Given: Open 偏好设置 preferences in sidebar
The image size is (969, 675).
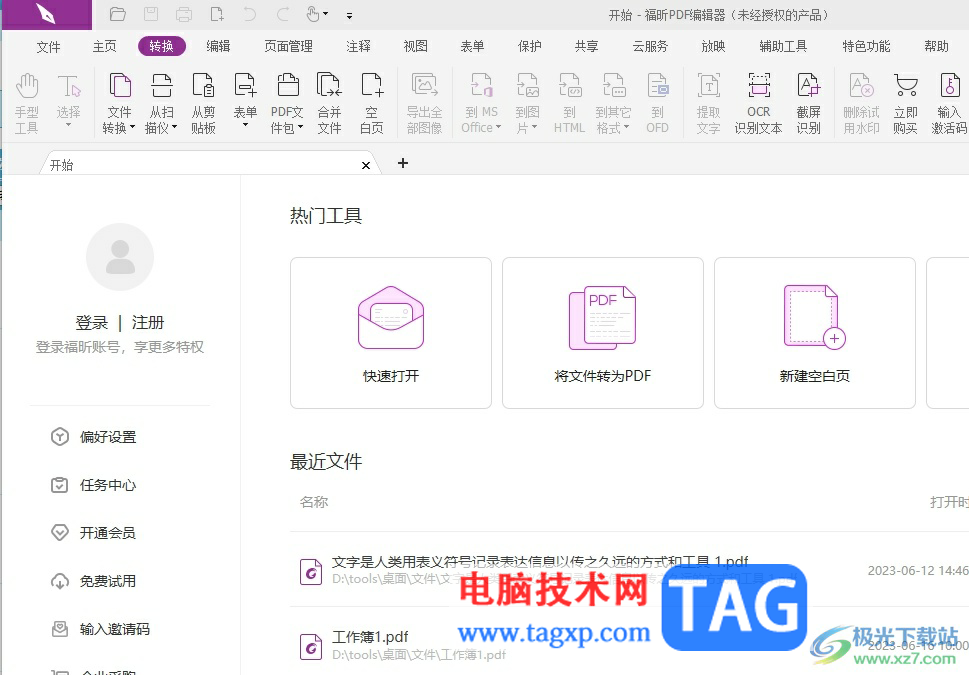Looking at the screenshot, I should [x=93, y=437].
